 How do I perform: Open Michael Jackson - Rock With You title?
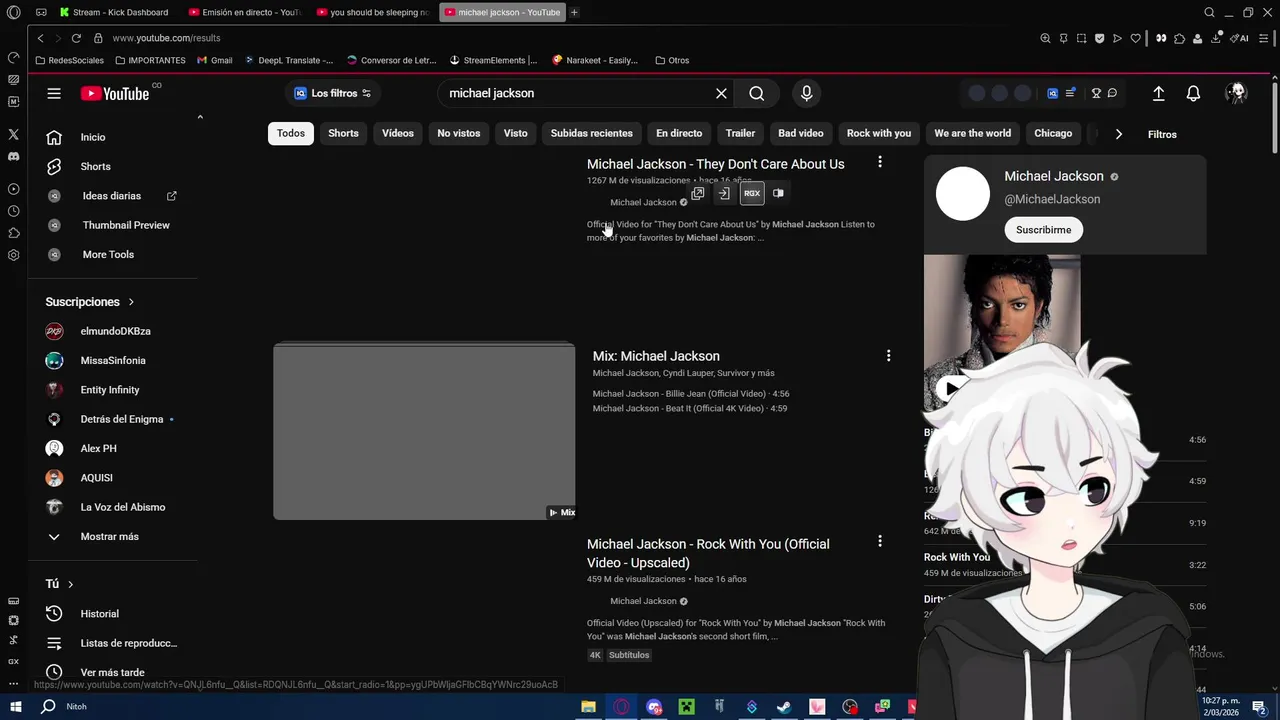click(x=708, y=553)
